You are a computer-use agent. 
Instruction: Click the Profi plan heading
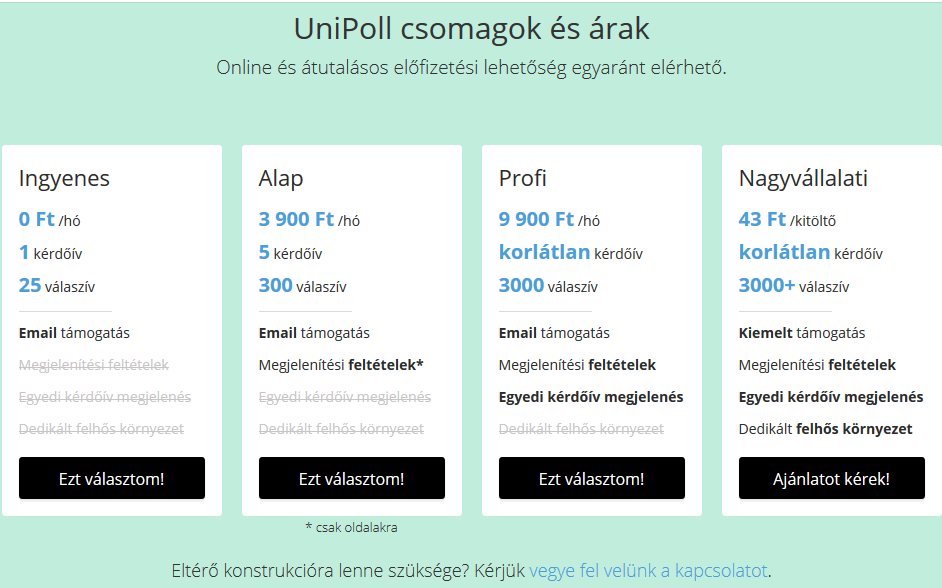click(x=523, y=178)
